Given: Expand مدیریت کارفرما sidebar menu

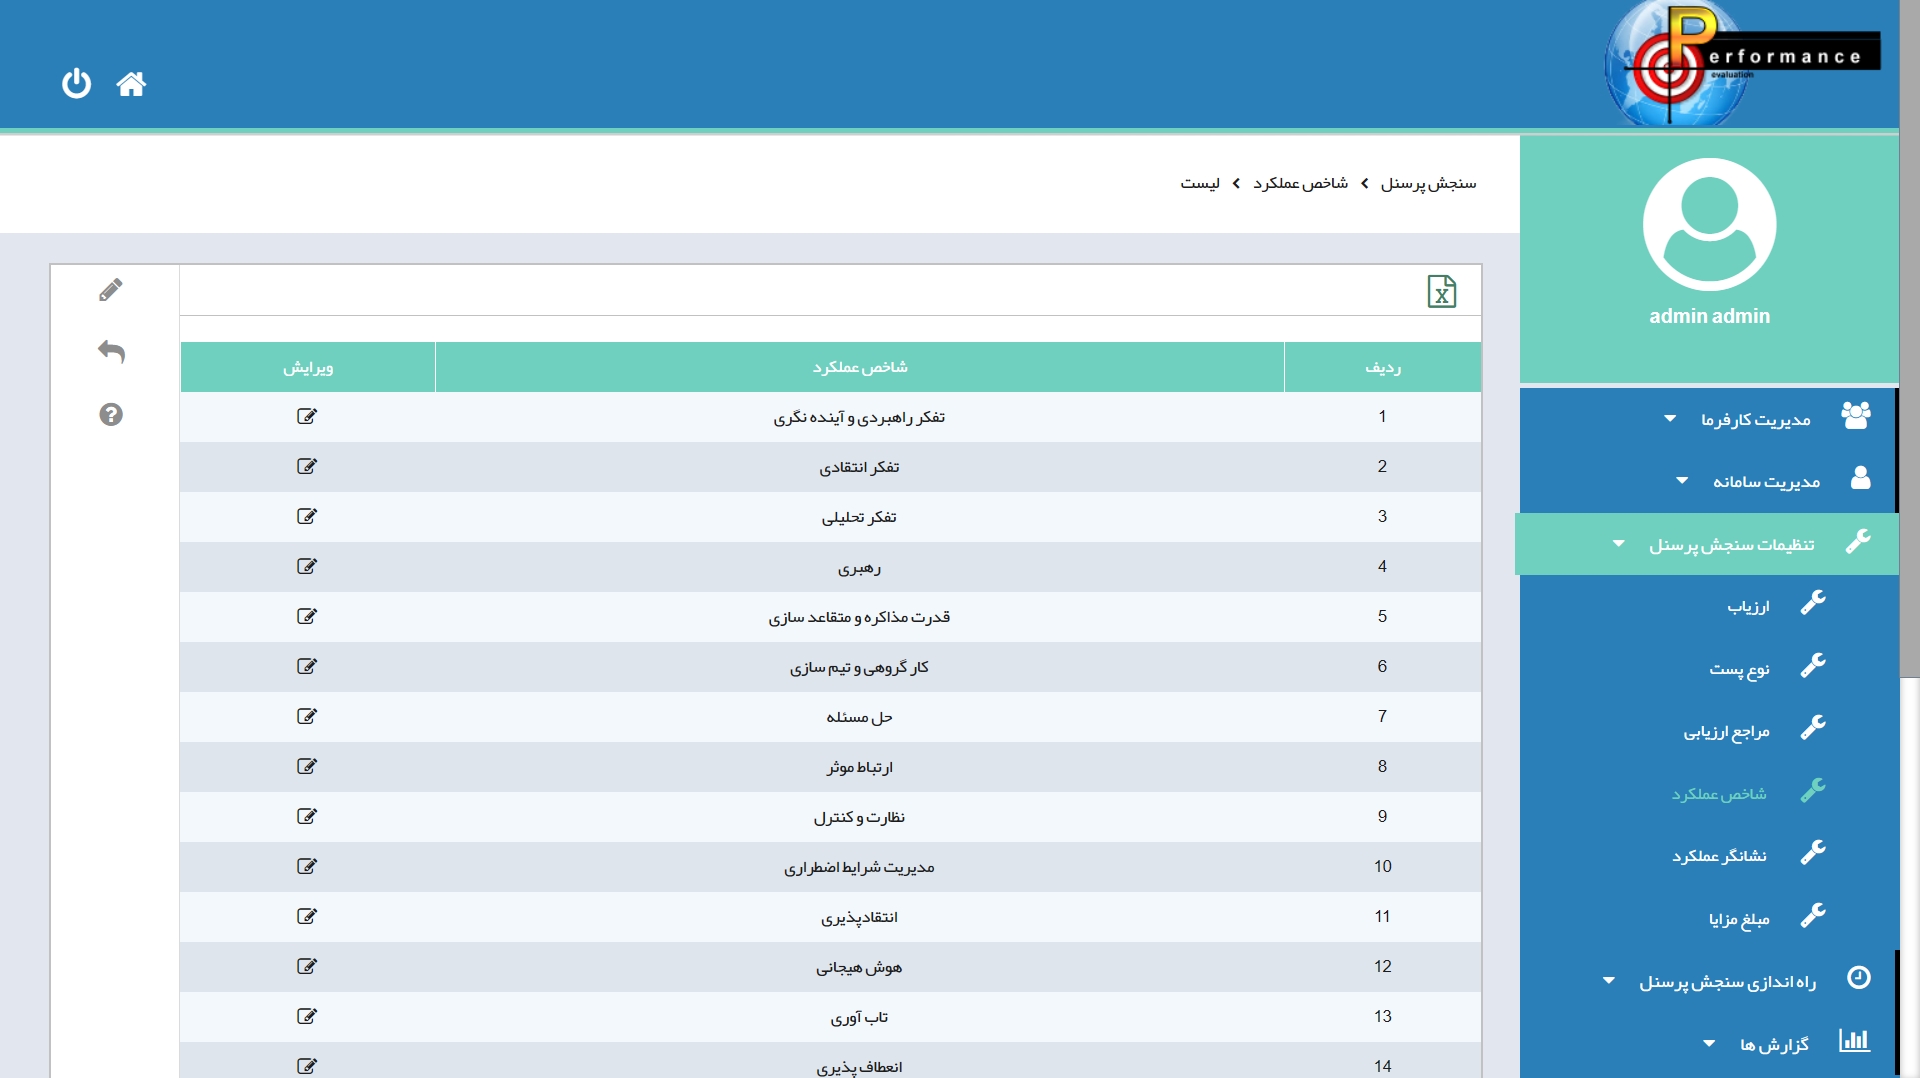Looking at the screenshot, I should click(1755, 419).
